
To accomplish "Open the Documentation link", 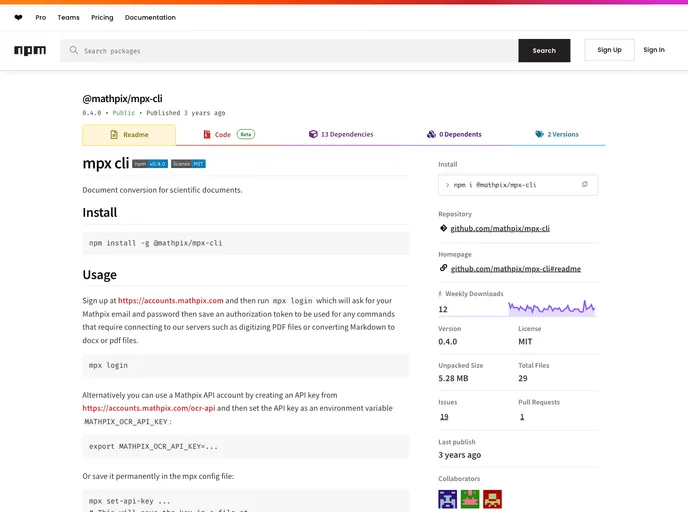I will (x=150, y=18).
